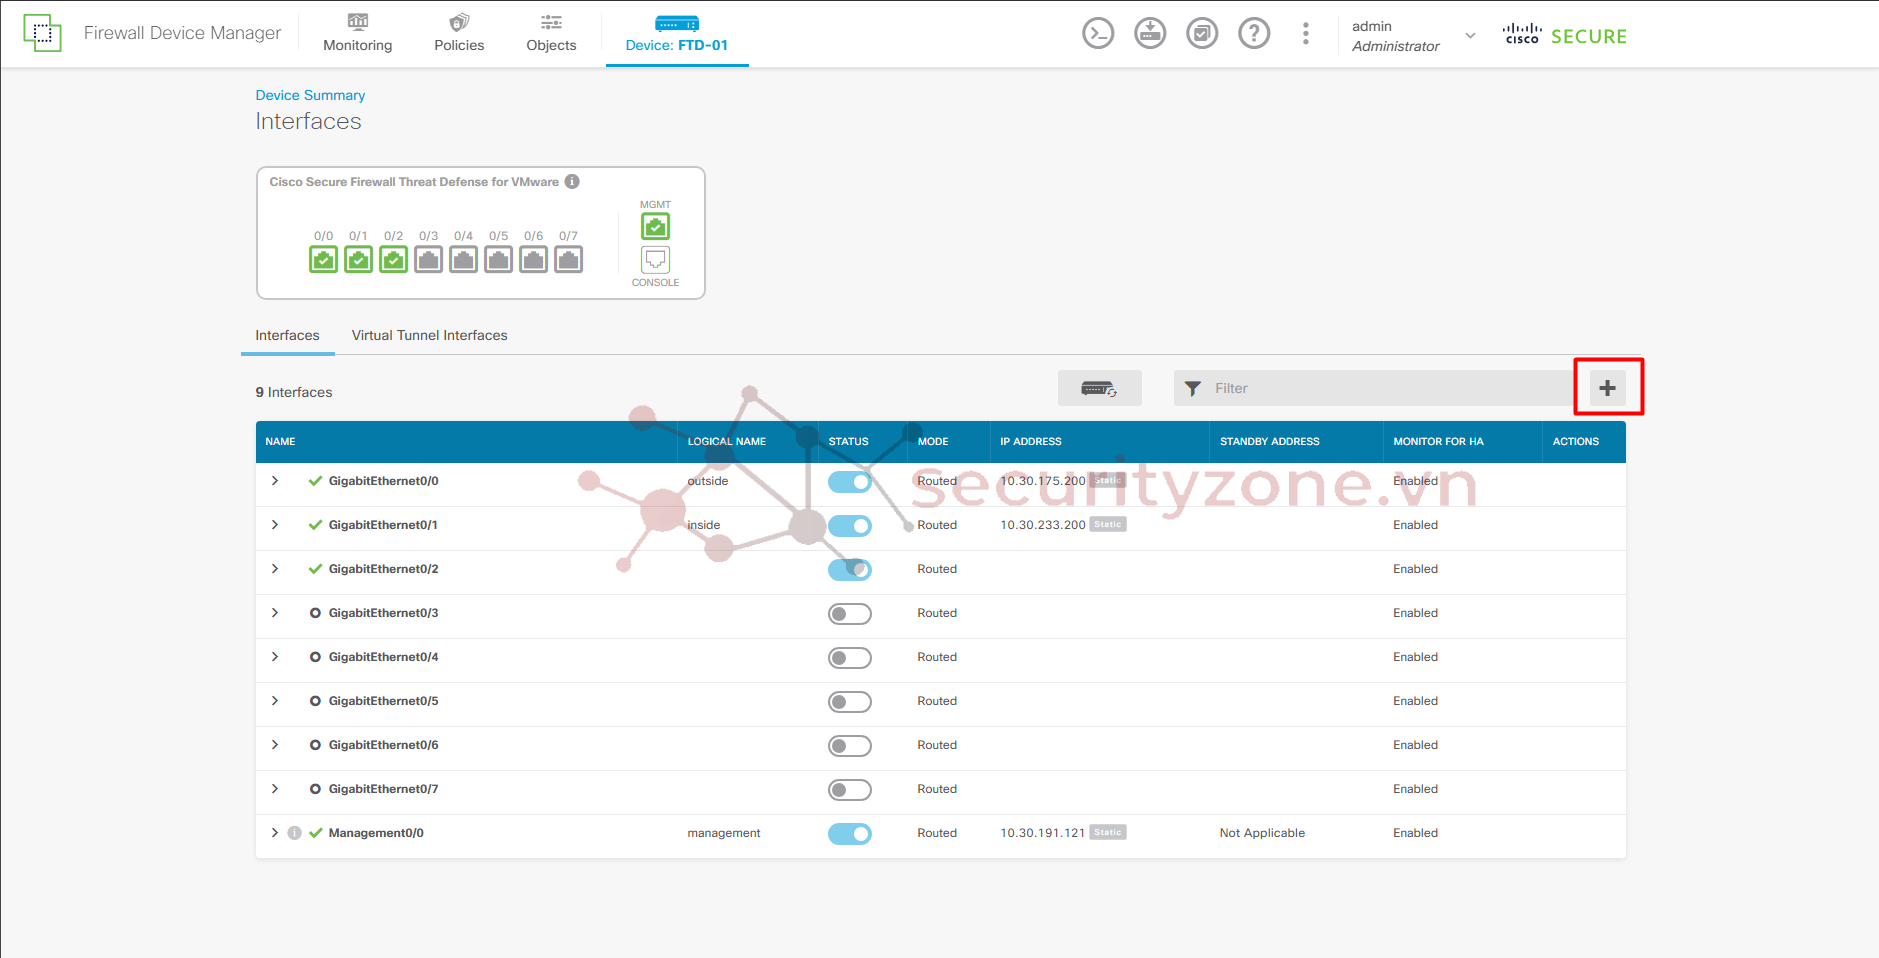Toggle the GigabitEthernet0/1 status switch
The width and height of the screenshot is (1879, 958).
pos(849,526)
